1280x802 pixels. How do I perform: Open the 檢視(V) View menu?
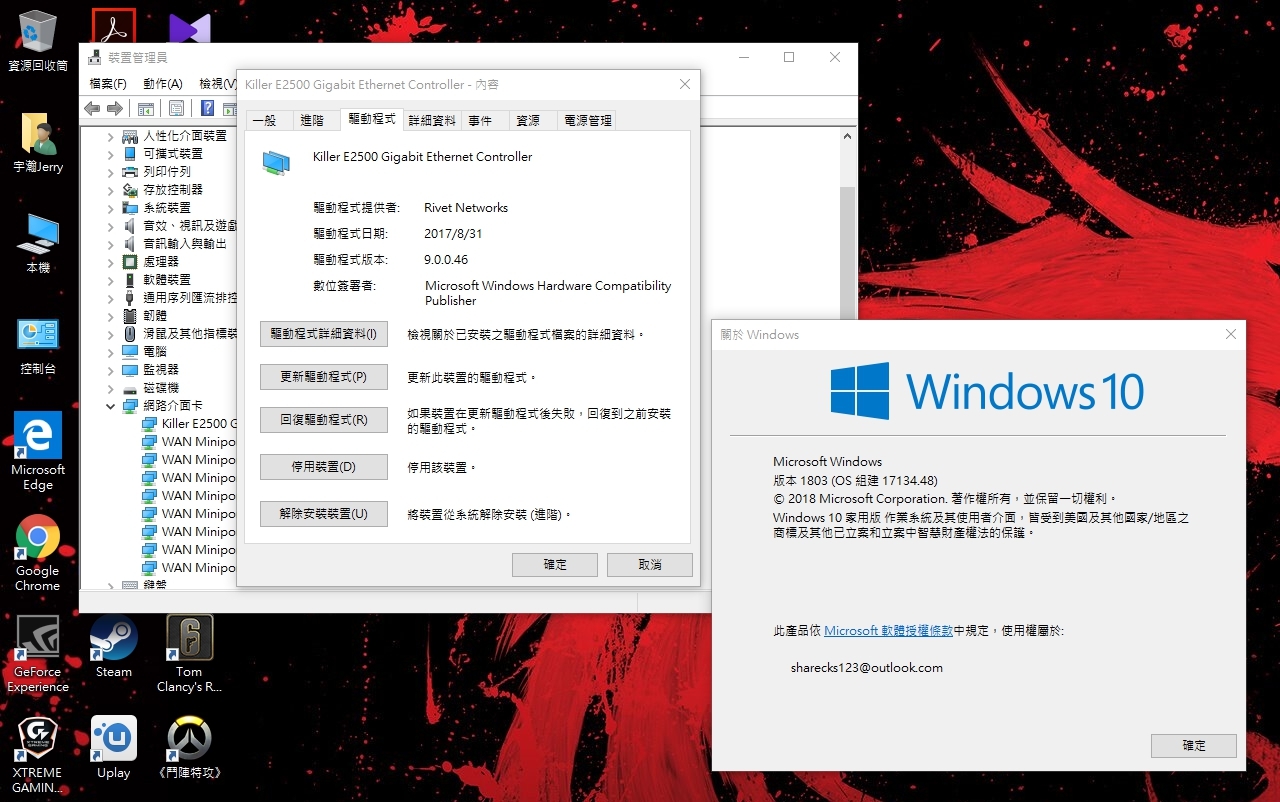(x=217, y=84)
